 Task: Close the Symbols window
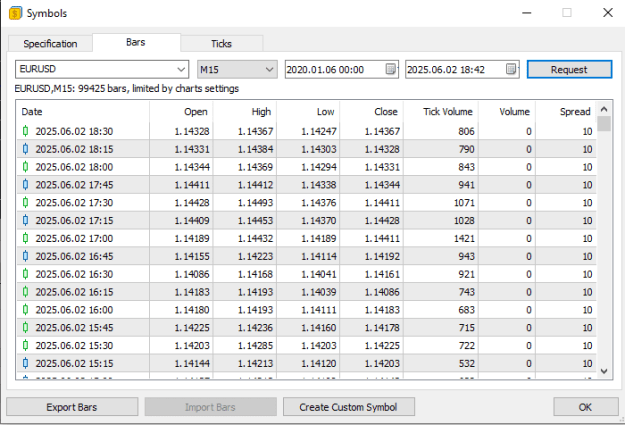pyautogui.click(x=608, y=13)
